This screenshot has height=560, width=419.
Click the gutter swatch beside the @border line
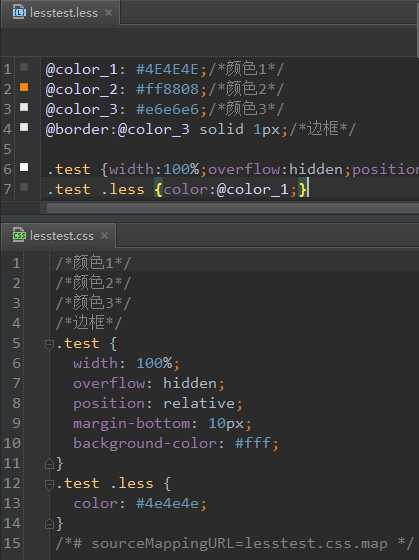click(24, 127)
